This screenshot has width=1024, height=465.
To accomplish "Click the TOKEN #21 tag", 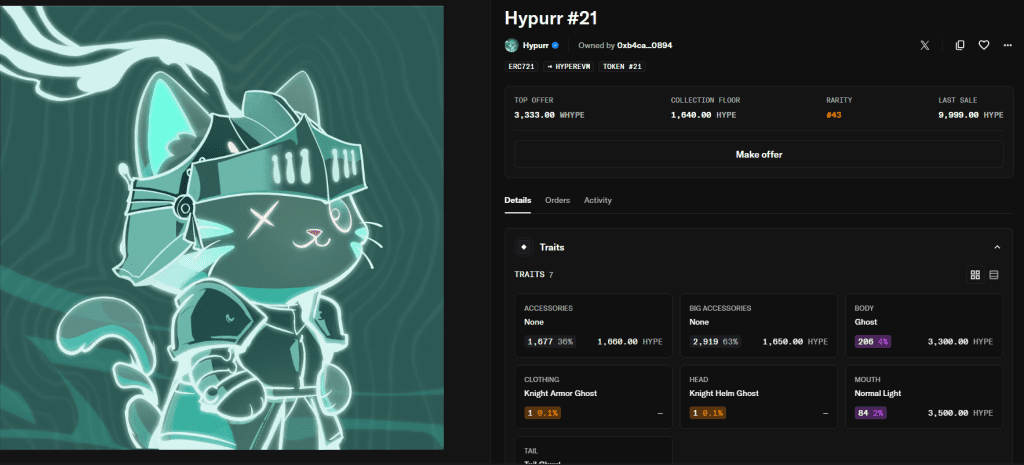I will pos(622,67).
